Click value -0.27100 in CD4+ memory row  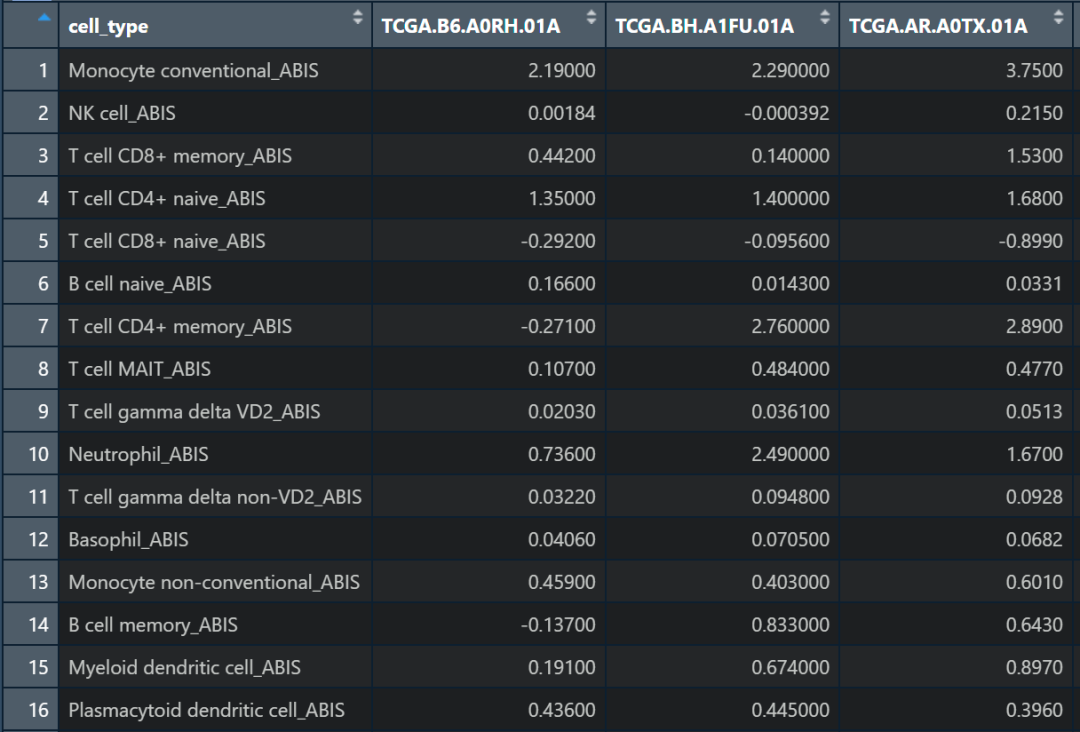click(x=558, y=326)
